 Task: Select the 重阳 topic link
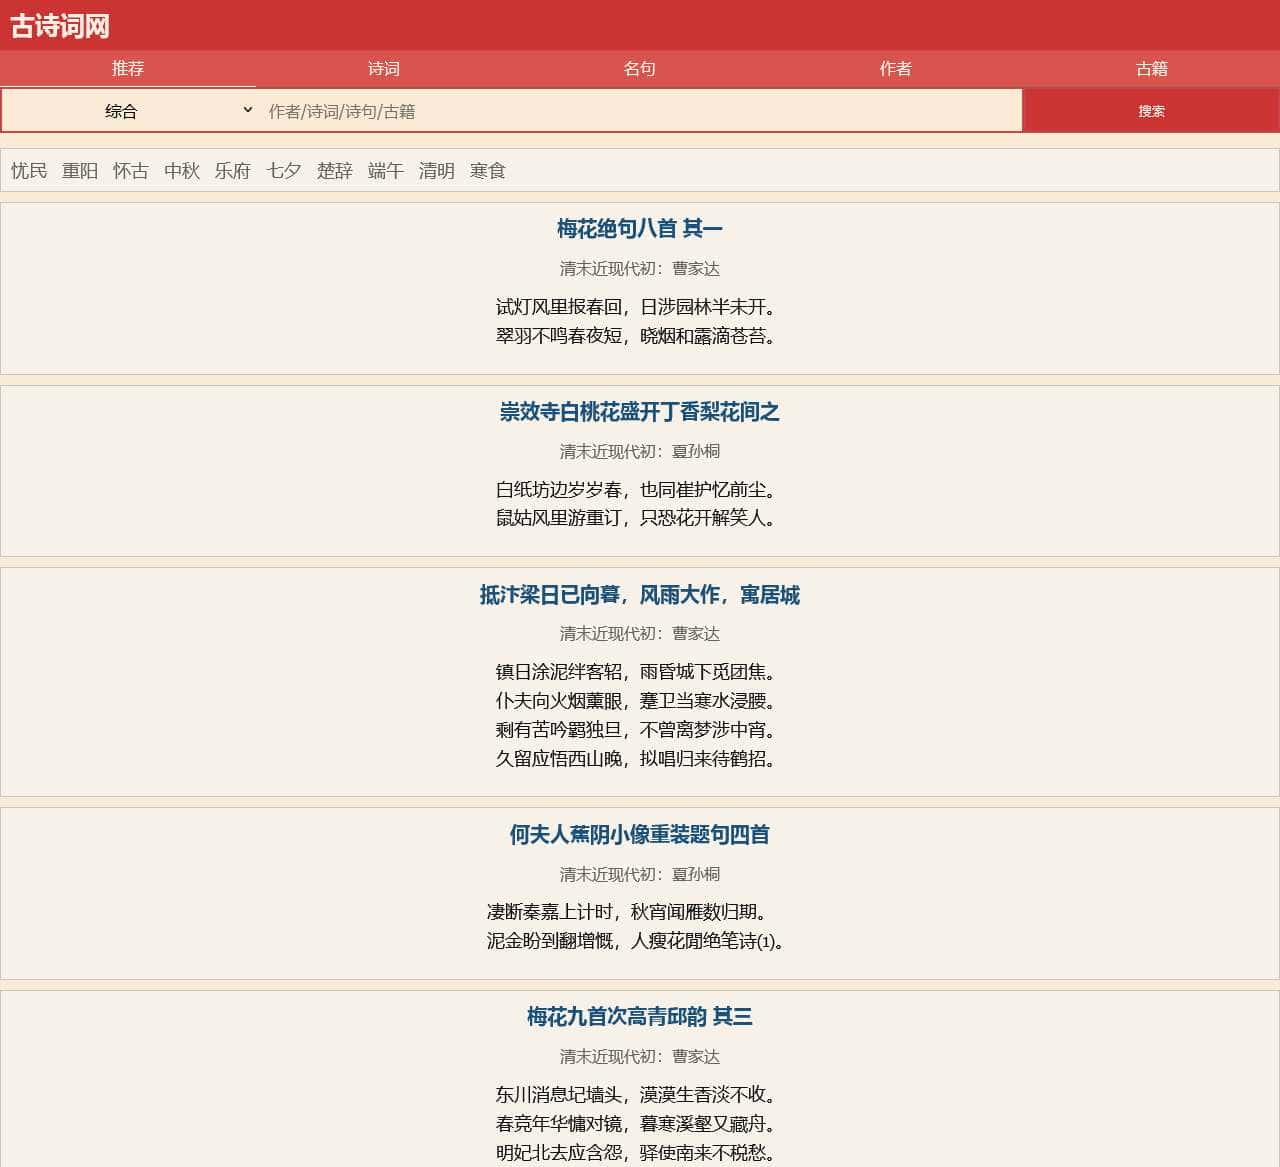point(80,171)
